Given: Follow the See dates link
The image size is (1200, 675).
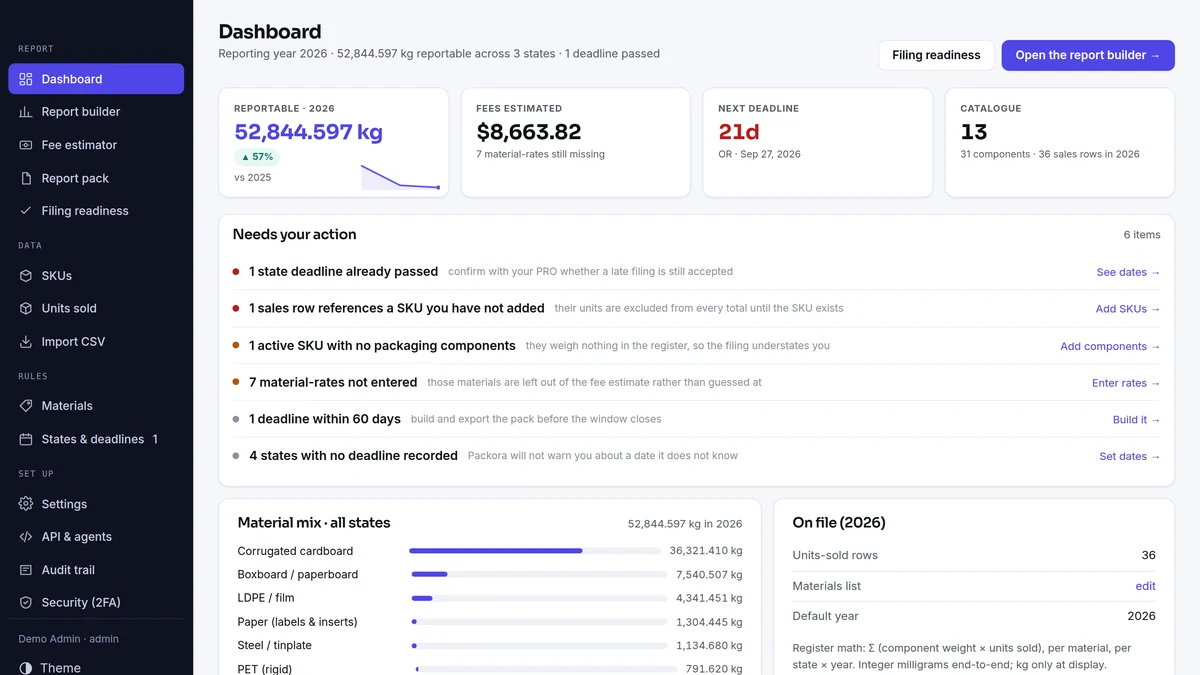Looking at the screenshot, I should tap(1128, 272).
